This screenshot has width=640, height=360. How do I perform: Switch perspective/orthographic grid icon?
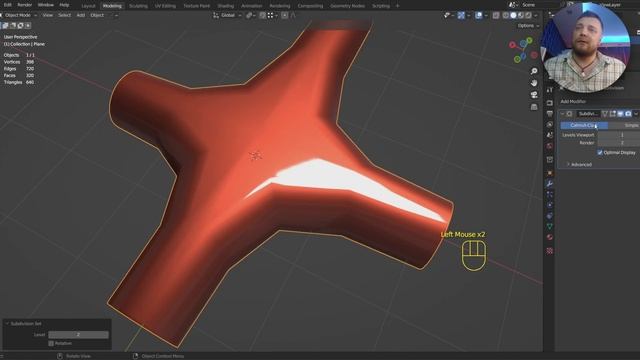(x=534, y=107)
